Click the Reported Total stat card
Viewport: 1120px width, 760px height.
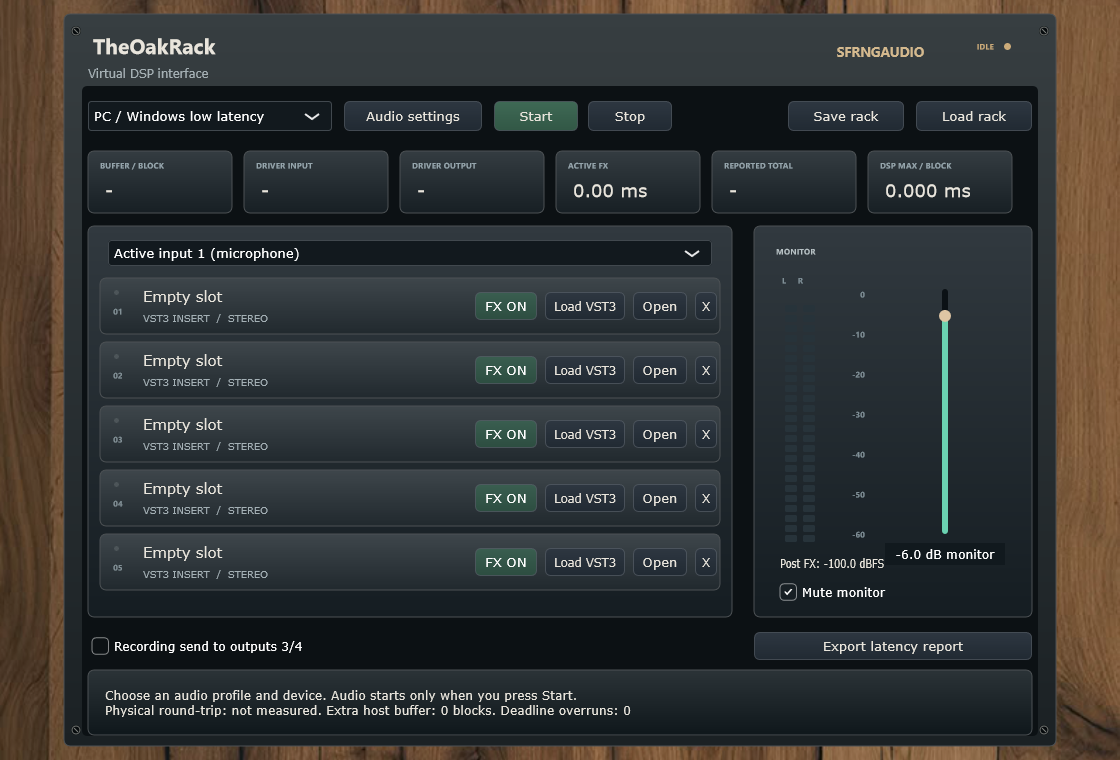[784, 182]
